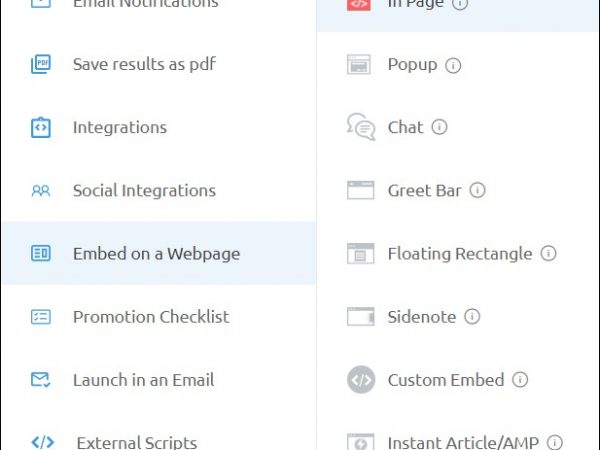
Task: Click the Save results as pdf icon
Action: click(40, 64)
